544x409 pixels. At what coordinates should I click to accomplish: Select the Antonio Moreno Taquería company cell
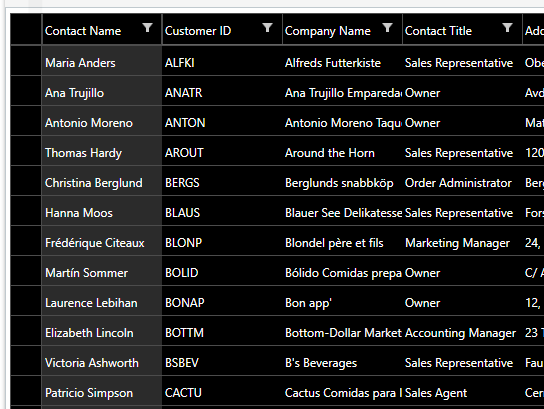coord(342,121)
